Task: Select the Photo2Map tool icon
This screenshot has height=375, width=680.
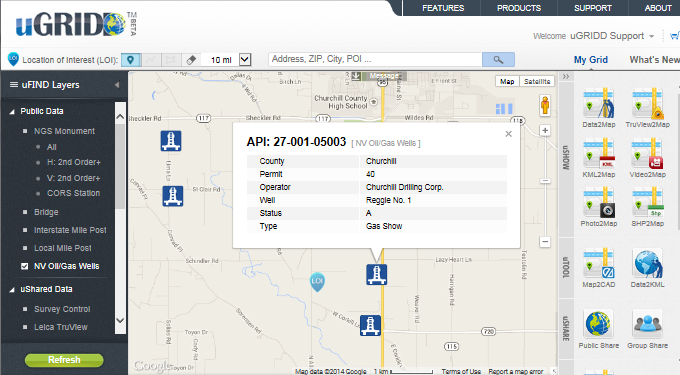Action: click(598, 202)
